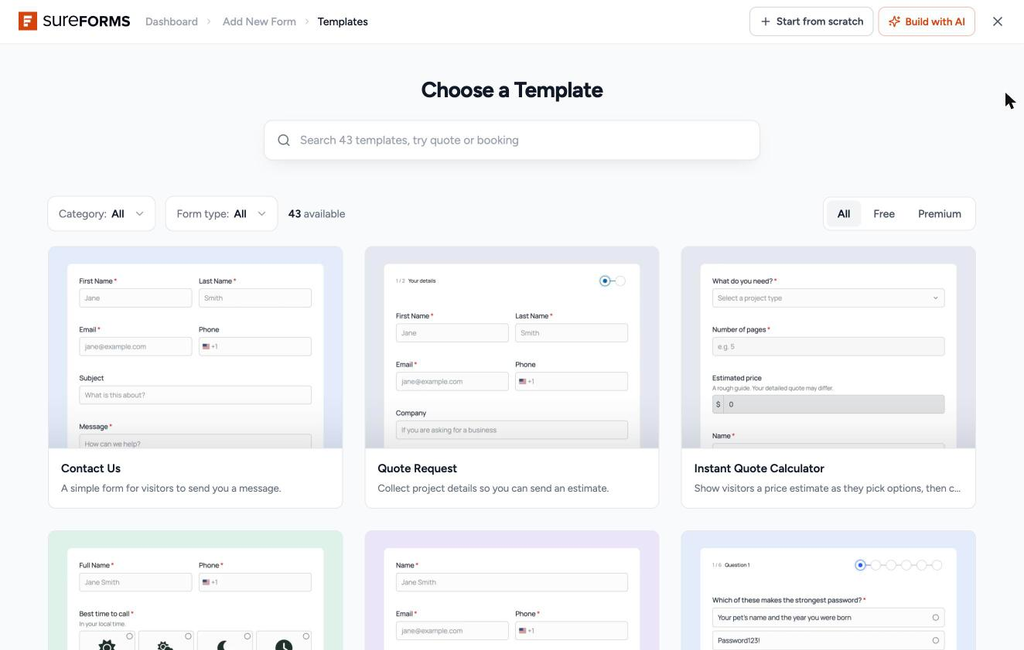Select the All pricing tab
1024x650 pixels.
click(844, 214)
